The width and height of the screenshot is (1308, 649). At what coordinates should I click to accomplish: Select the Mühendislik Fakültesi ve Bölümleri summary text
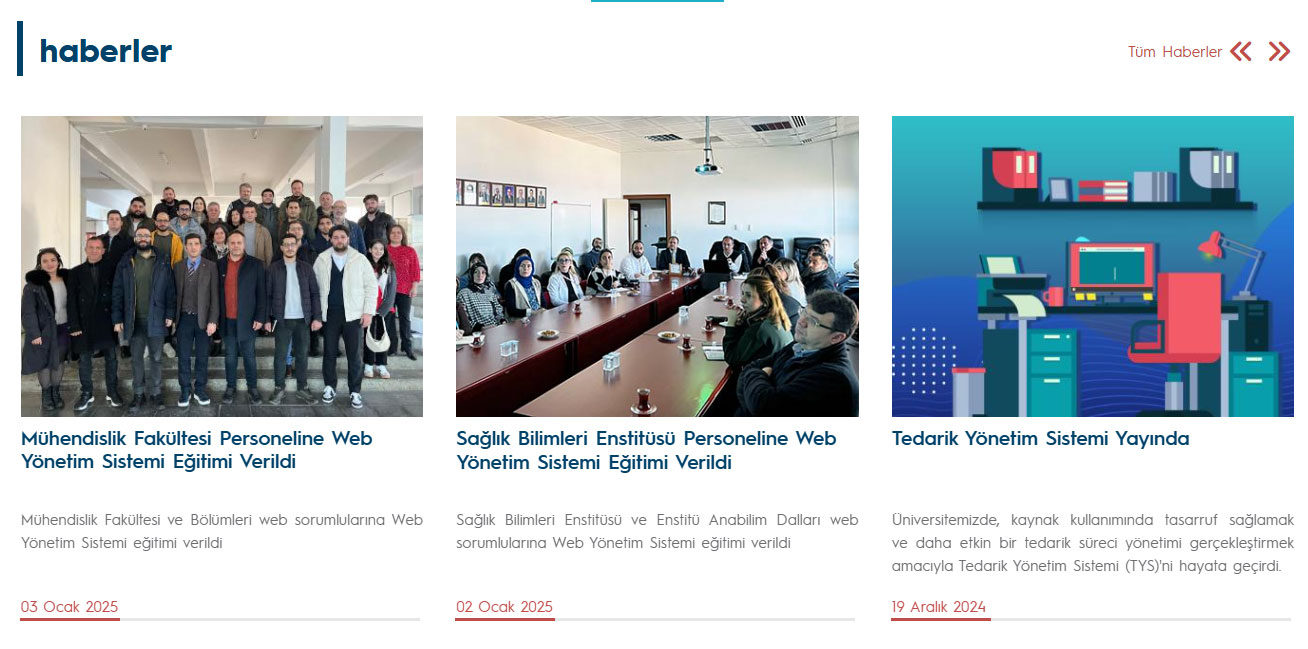pyautogui.click(x=222, y=531)
